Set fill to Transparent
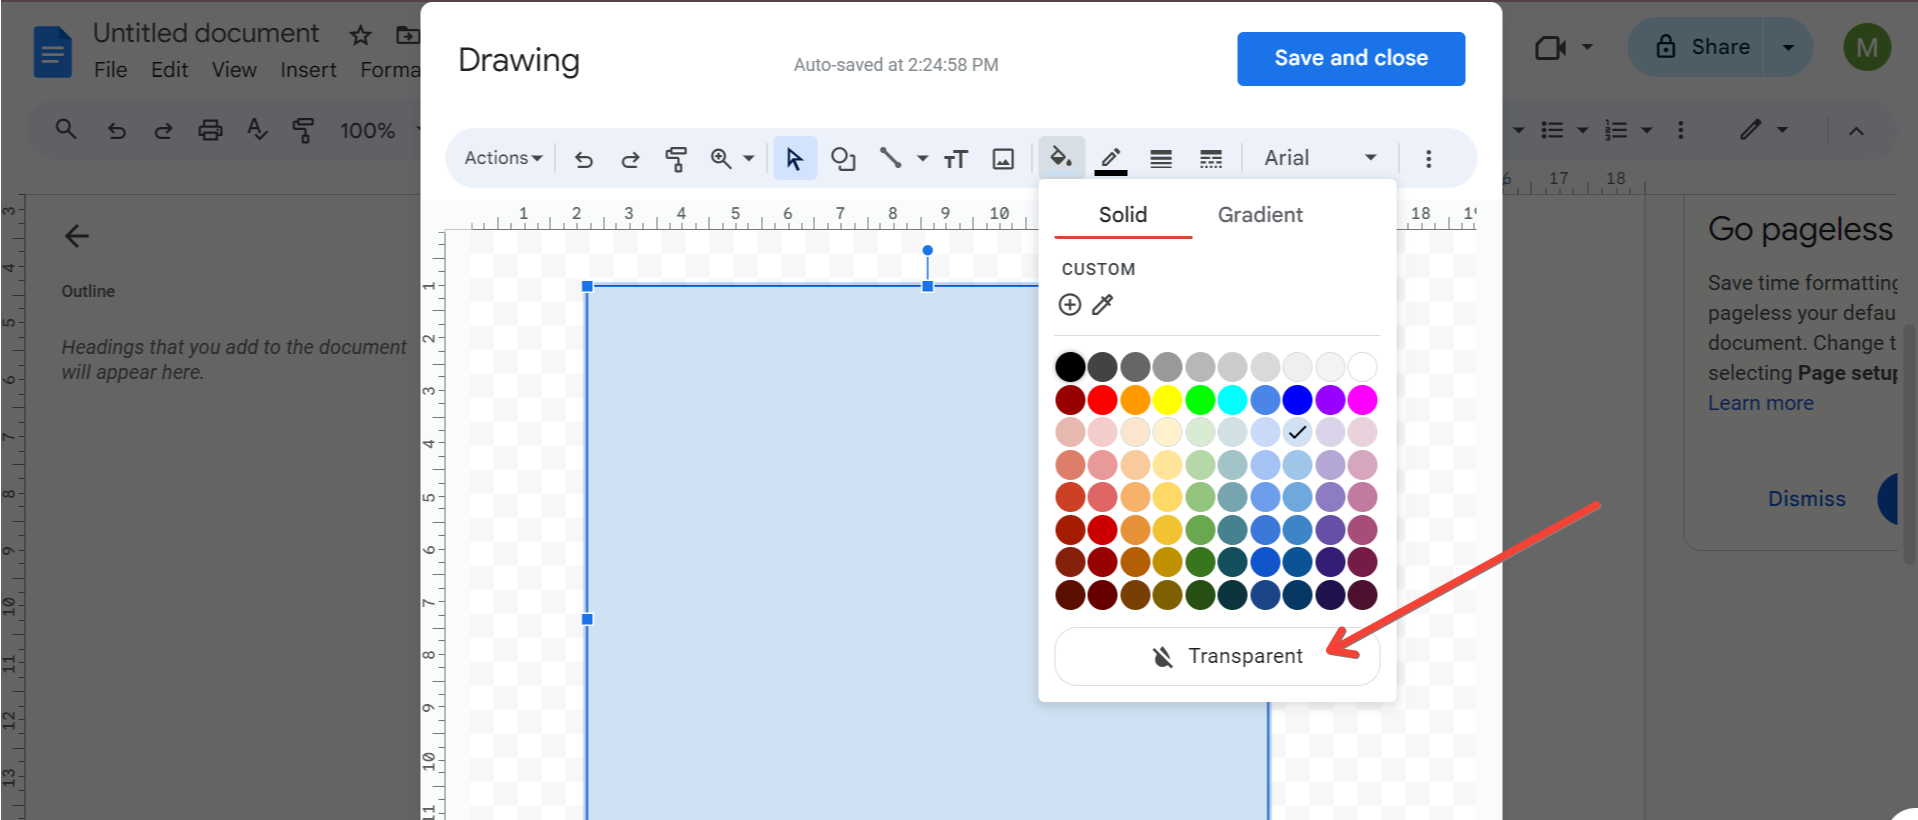Viewport: 1918px width, 820px height. [x=1217, y=656]
